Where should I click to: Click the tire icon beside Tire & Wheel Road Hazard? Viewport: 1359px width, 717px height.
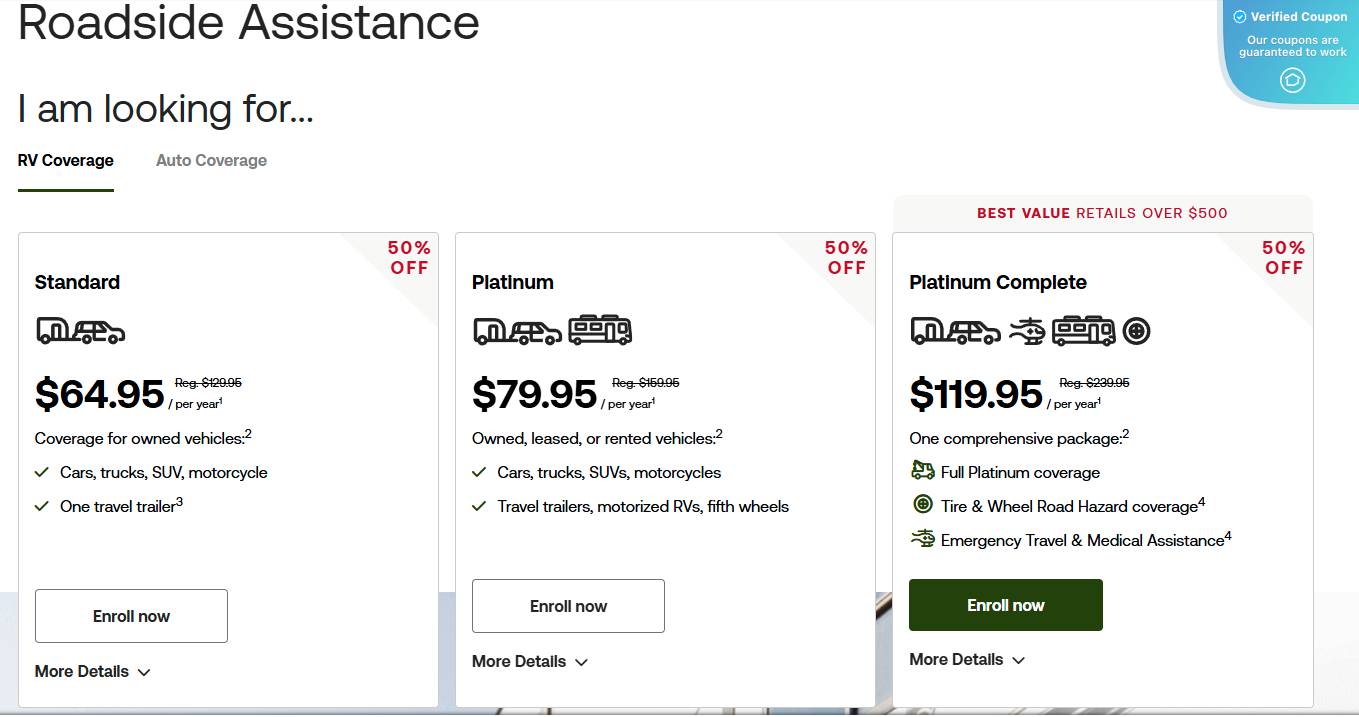tap(922, 505)
